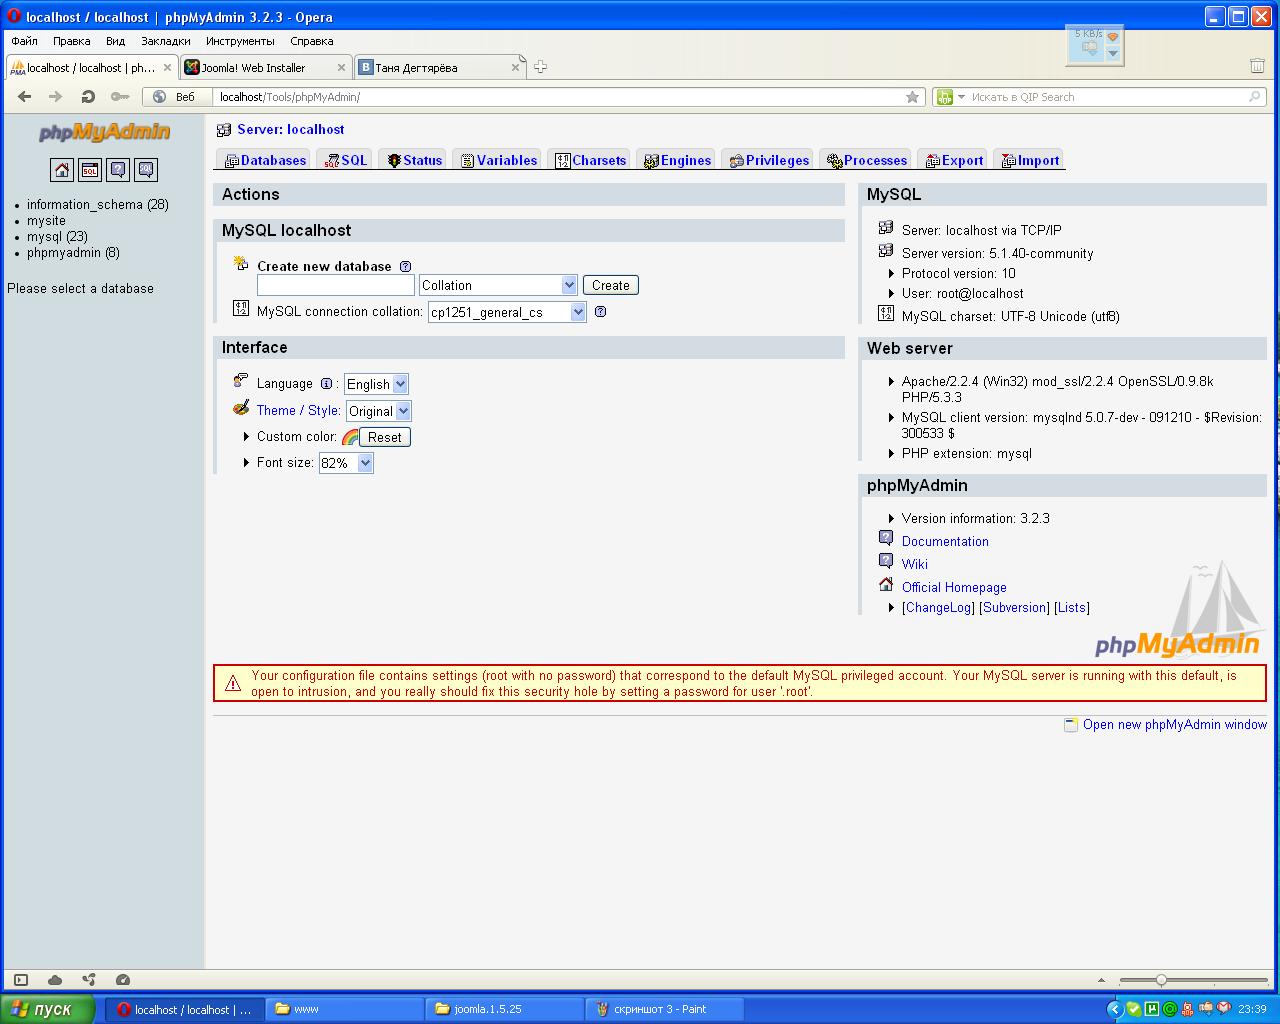Click help icon next to Create new database

click(x=405, y=267)
